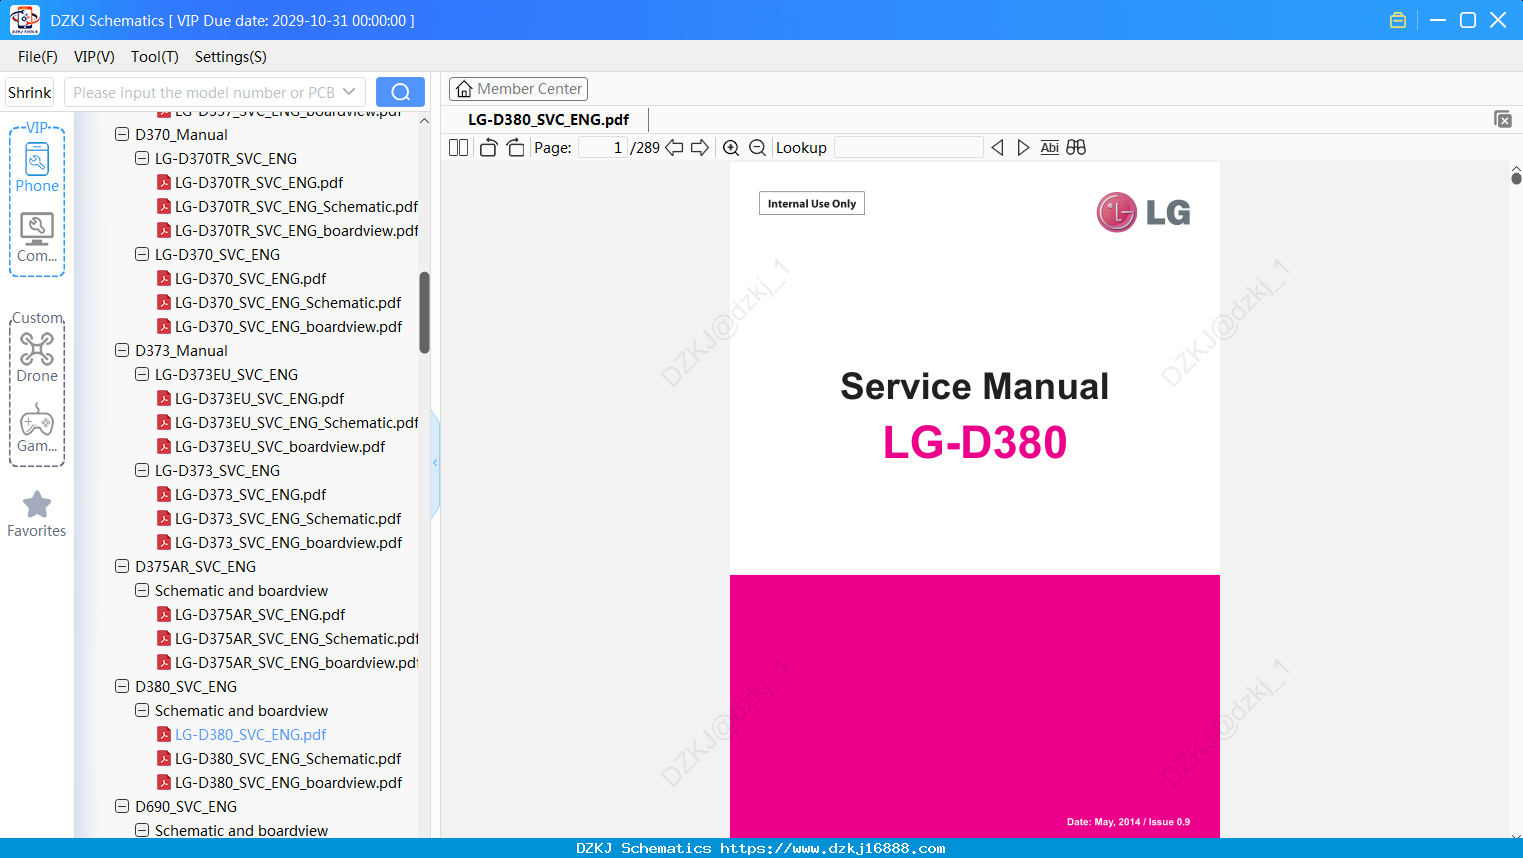Open the Phone category in sidebar

coord(37,167)
